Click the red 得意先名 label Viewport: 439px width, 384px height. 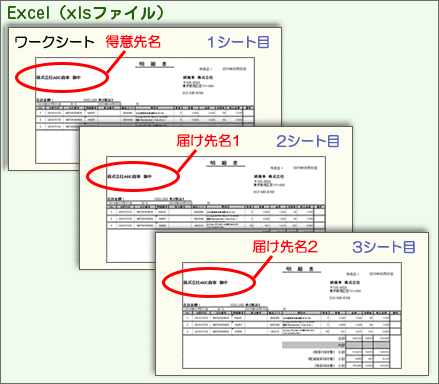(133, 42)
